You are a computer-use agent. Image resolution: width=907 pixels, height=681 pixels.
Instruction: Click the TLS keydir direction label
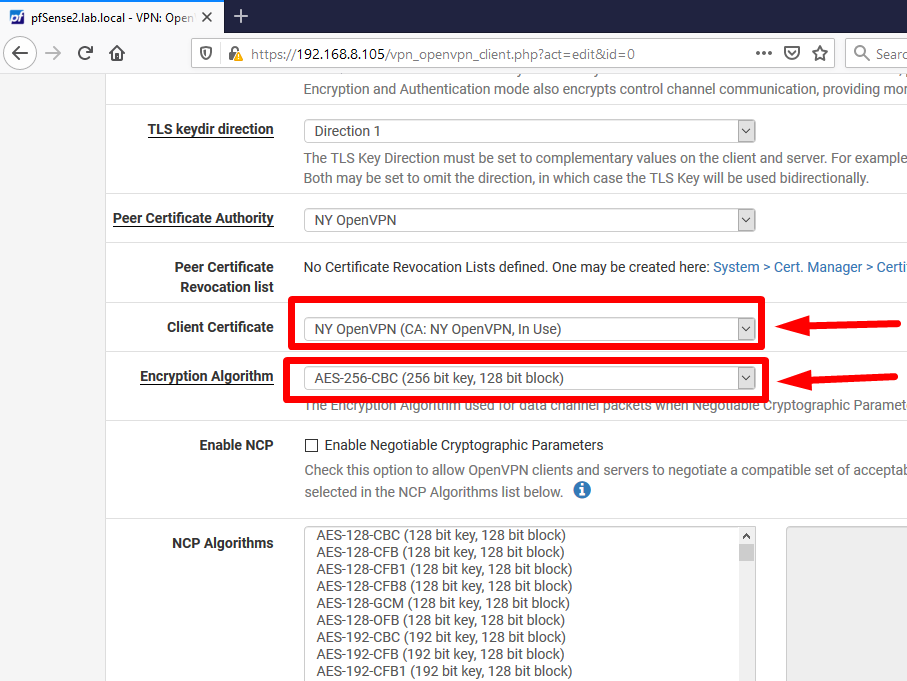click(x=210, y=129)
